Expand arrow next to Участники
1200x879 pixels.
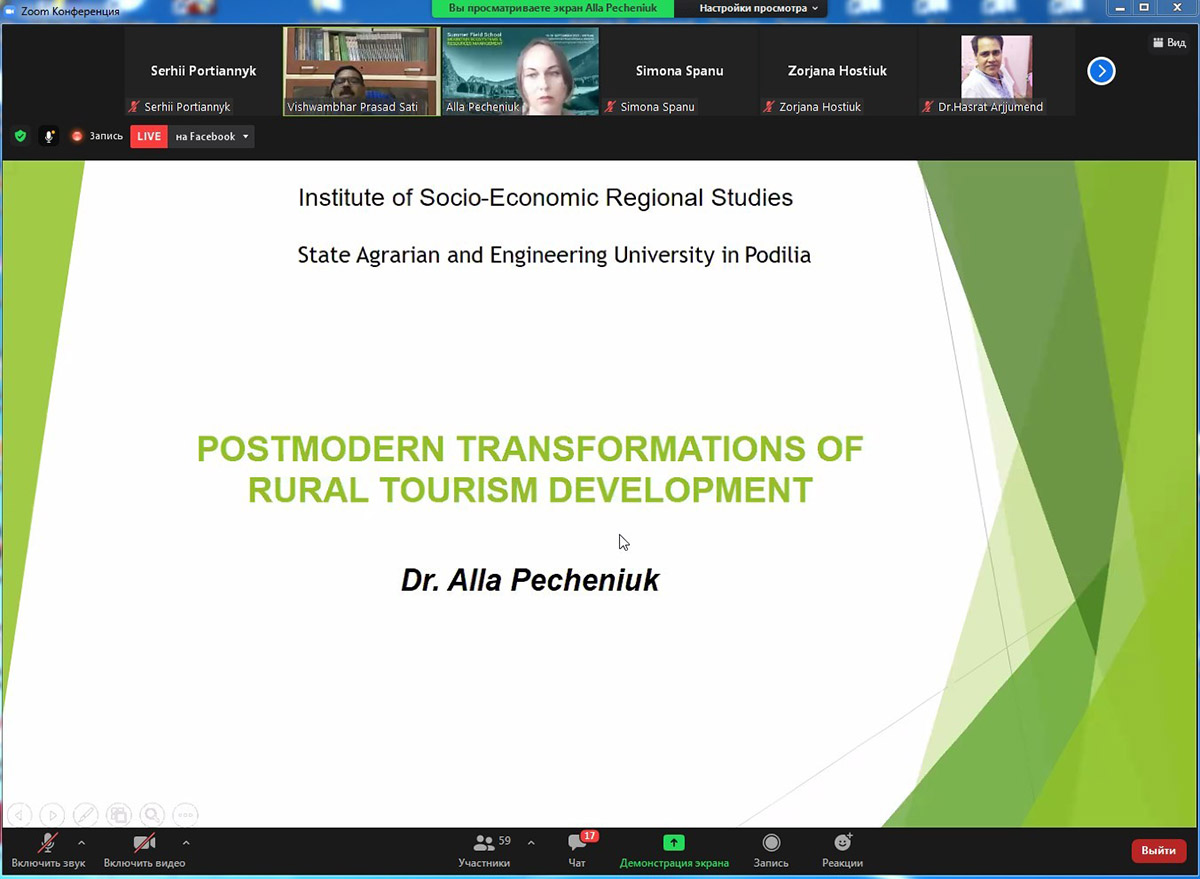tap(531, 843)
